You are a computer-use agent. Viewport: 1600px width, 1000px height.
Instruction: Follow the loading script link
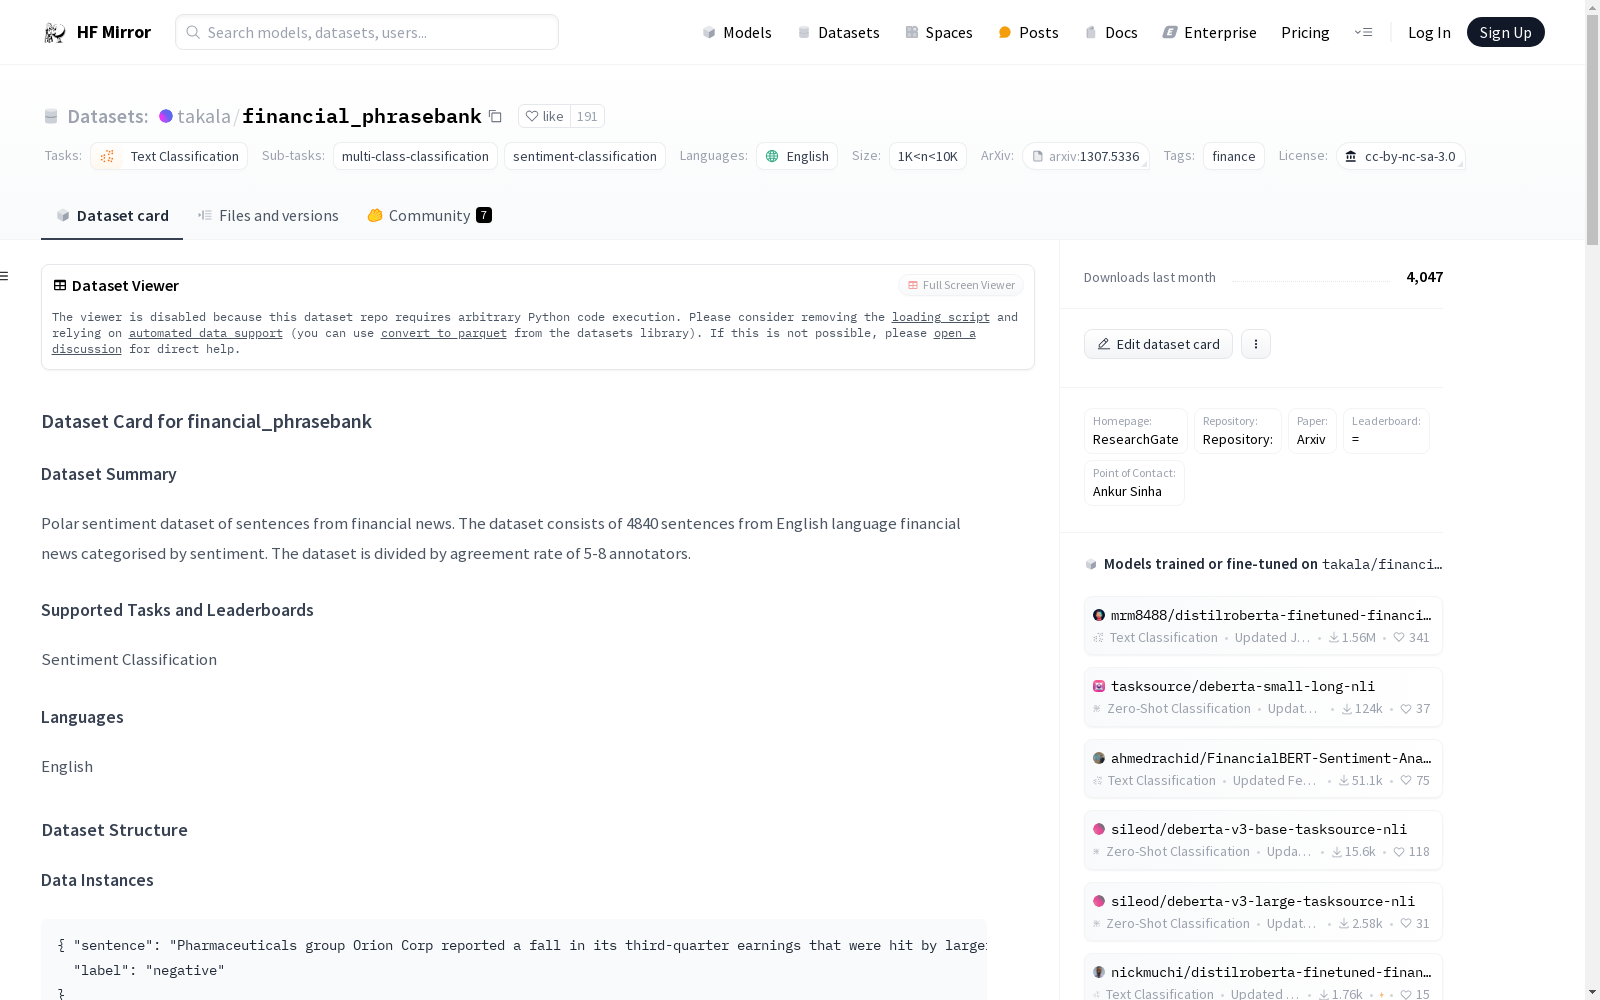point(940,317)
